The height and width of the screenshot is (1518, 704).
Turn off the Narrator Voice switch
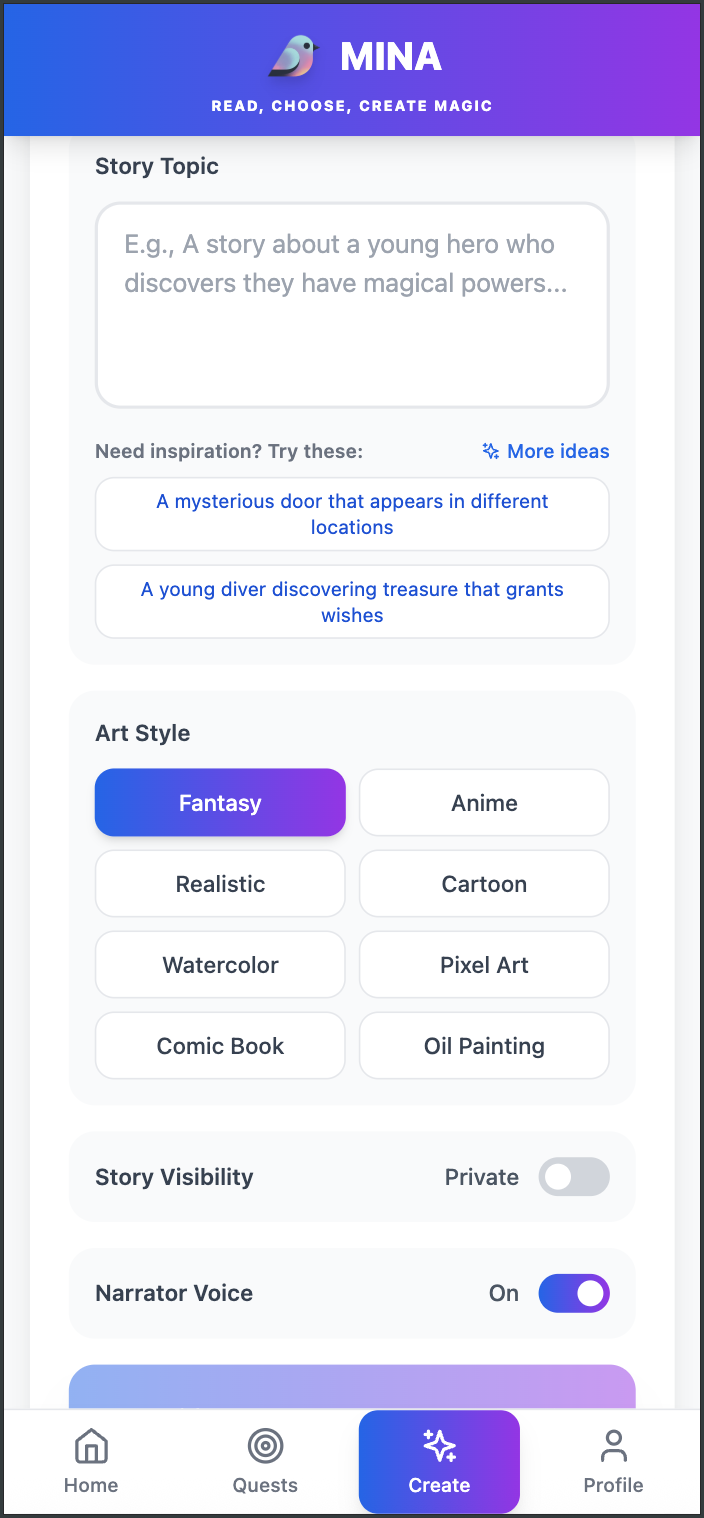[573, 1293]
